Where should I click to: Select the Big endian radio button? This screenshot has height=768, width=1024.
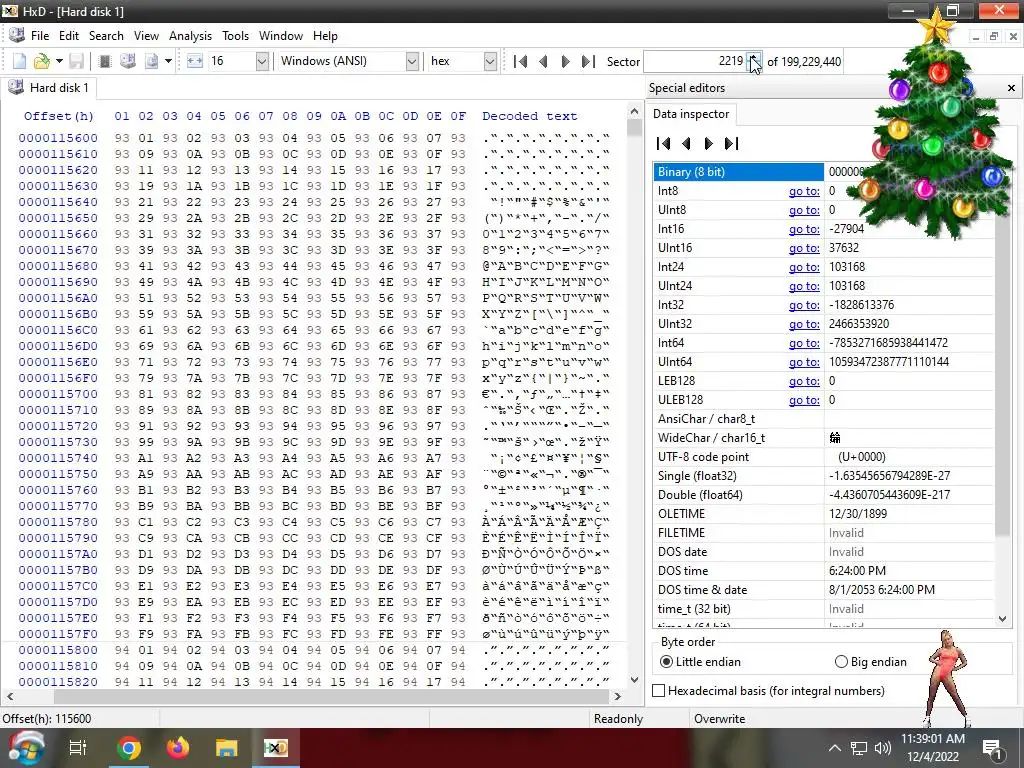pos(841,662)
